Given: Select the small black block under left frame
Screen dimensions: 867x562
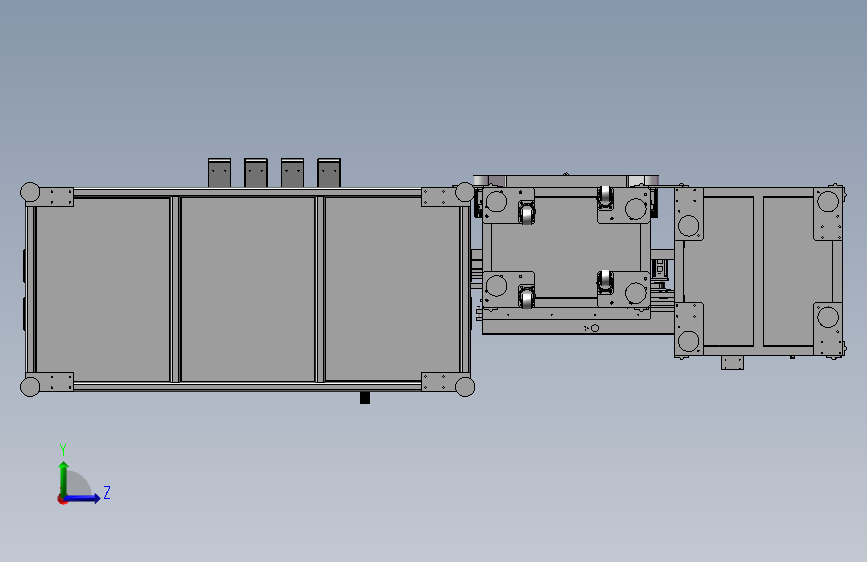Looking at the screenshot, I should 365,398.
